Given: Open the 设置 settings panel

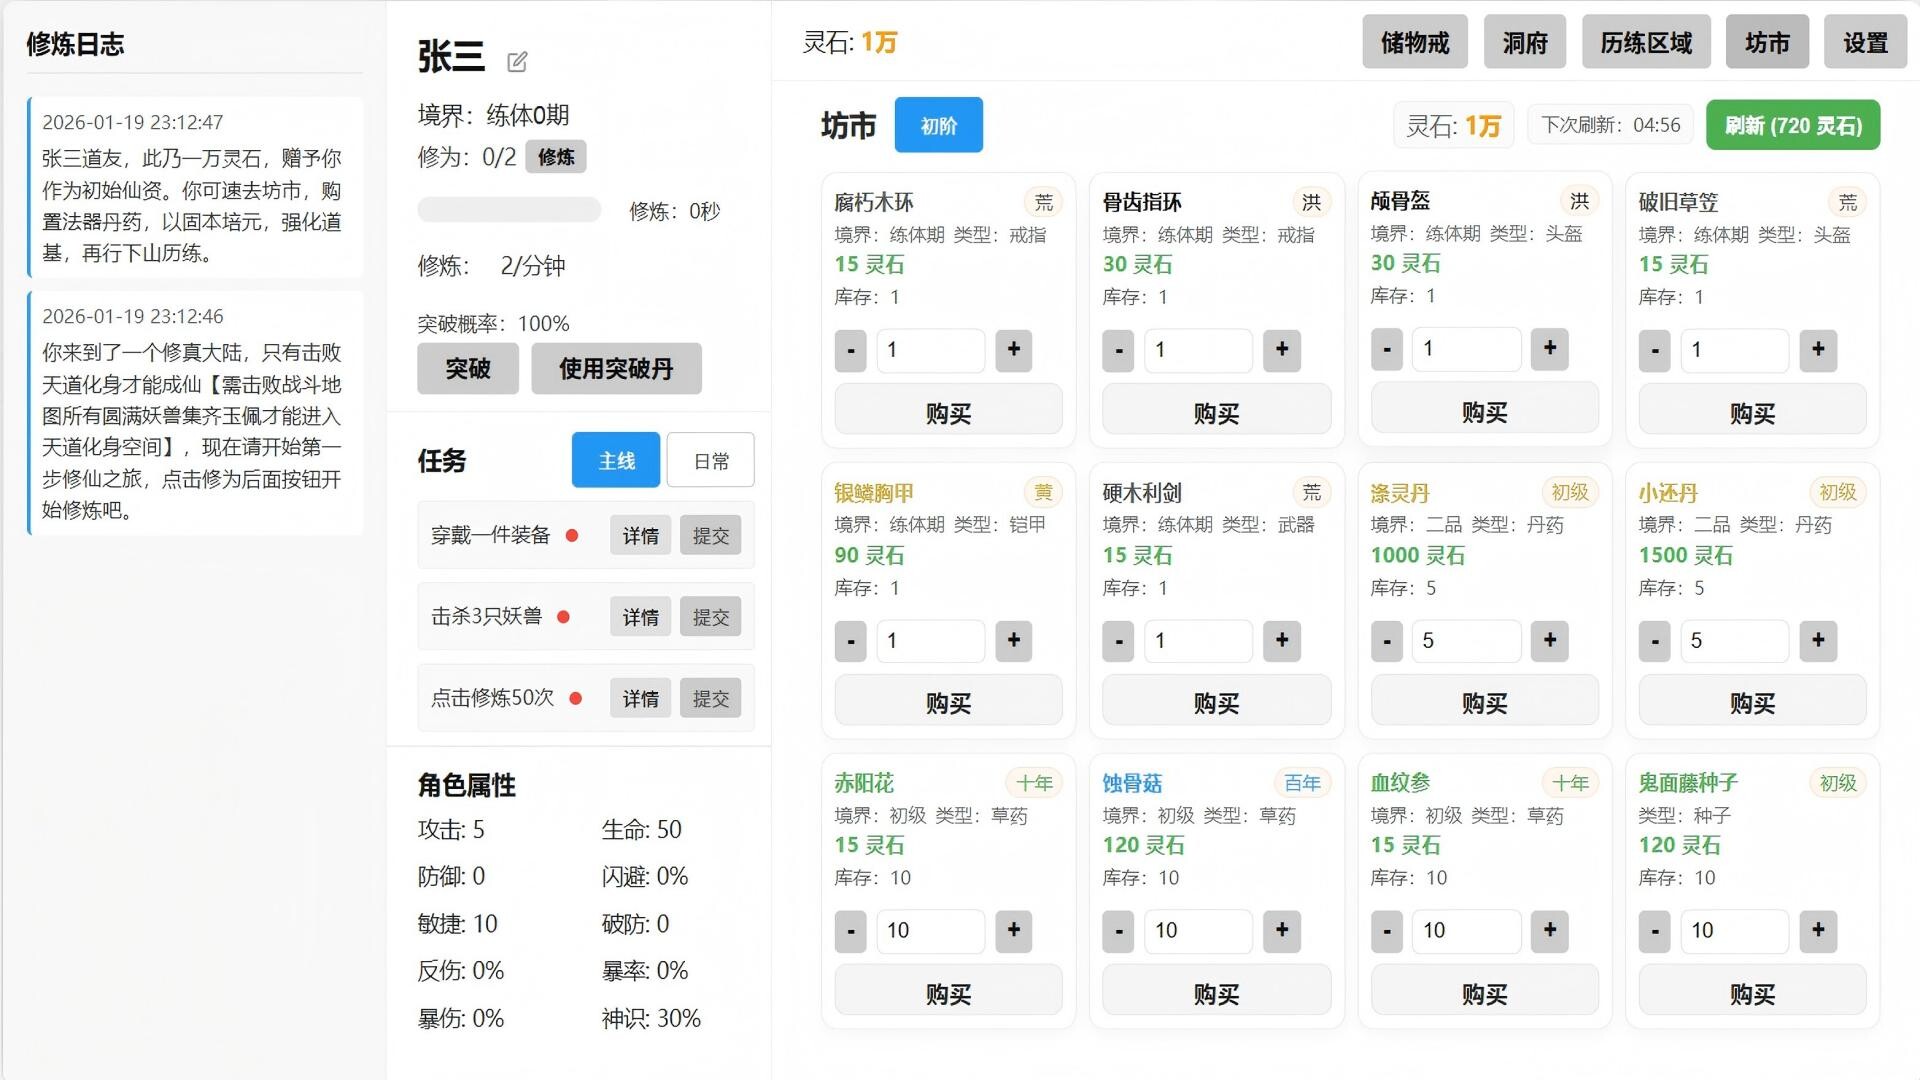Looking at the screenshot, I should click(1864, 42).
